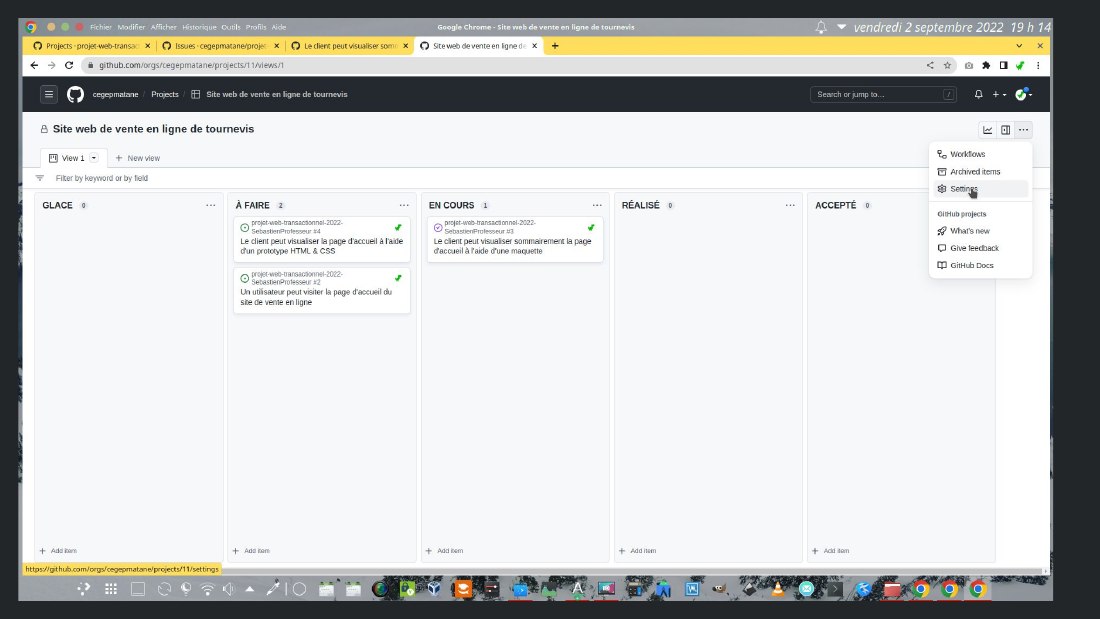The width and height of the screenshot is (1100, 619).
Task: Open the applications grid in the dock
Action: click(x=111, y=589)
